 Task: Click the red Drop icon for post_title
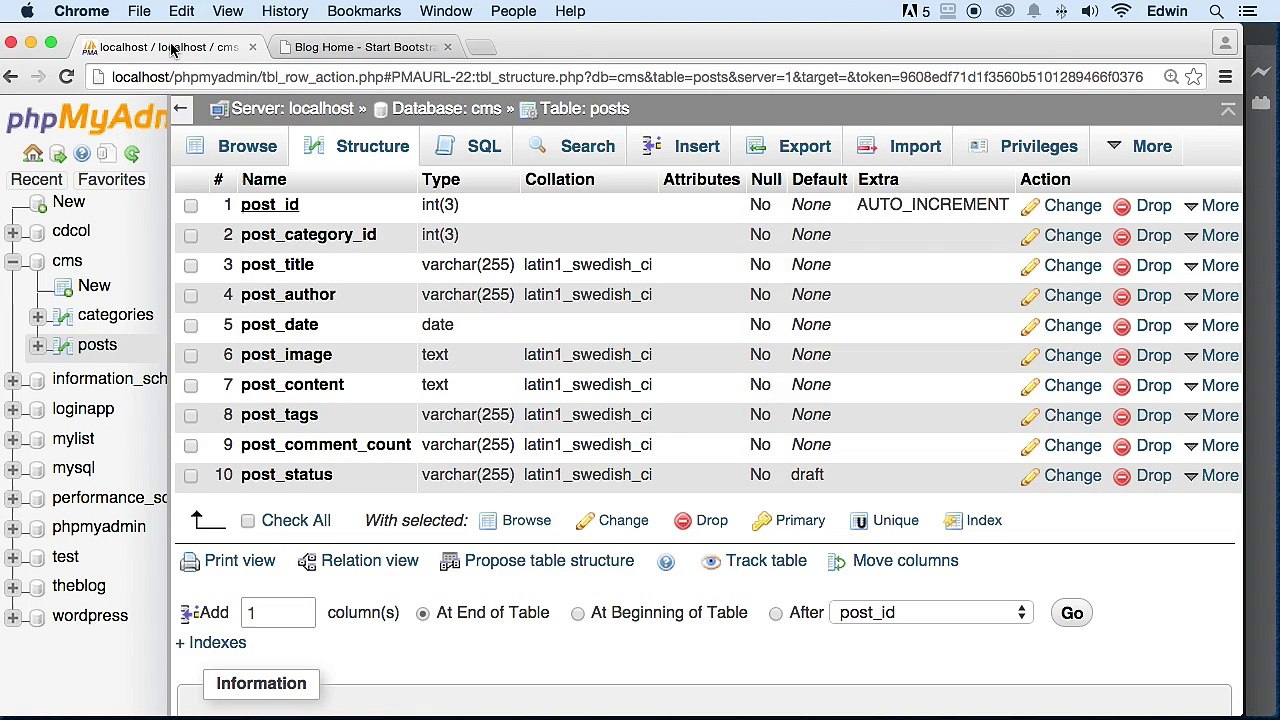[1122, 266]
